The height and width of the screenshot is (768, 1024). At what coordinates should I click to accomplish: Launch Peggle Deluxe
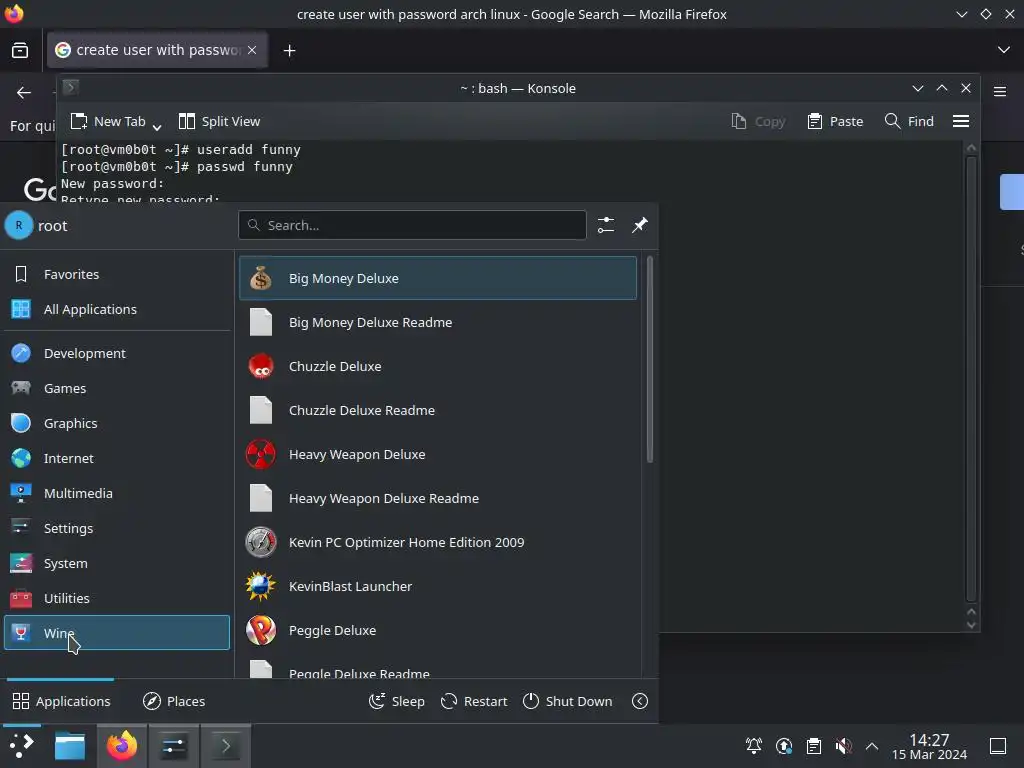coord(438,630)
